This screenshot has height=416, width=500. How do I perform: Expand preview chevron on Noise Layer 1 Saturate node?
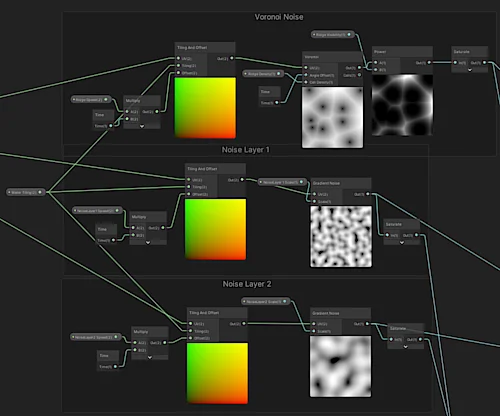point(402,242)
